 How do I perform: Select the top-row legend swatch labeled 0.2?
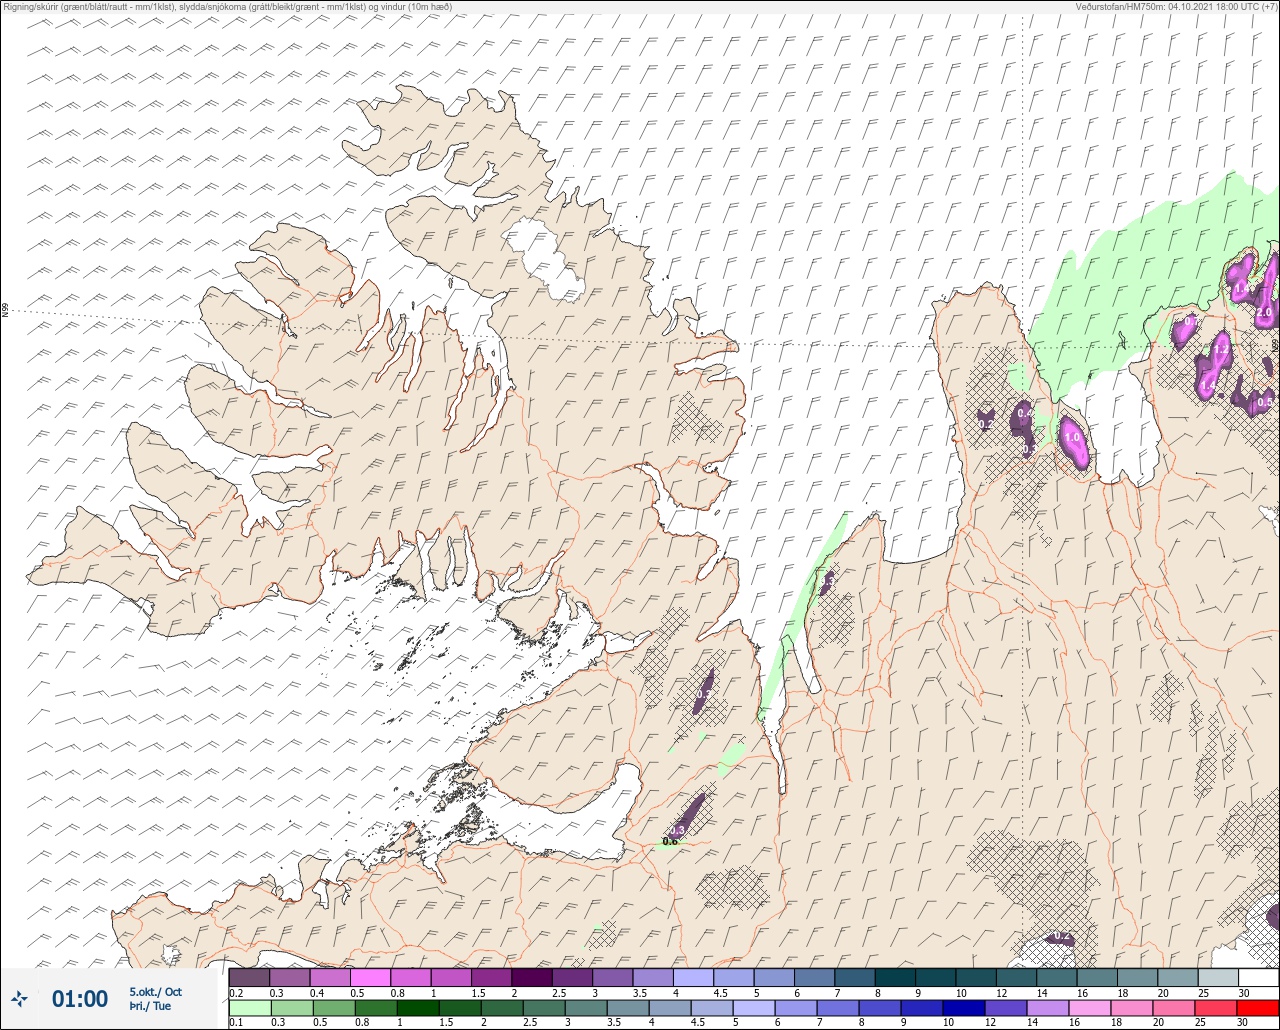tap(249, 977)
